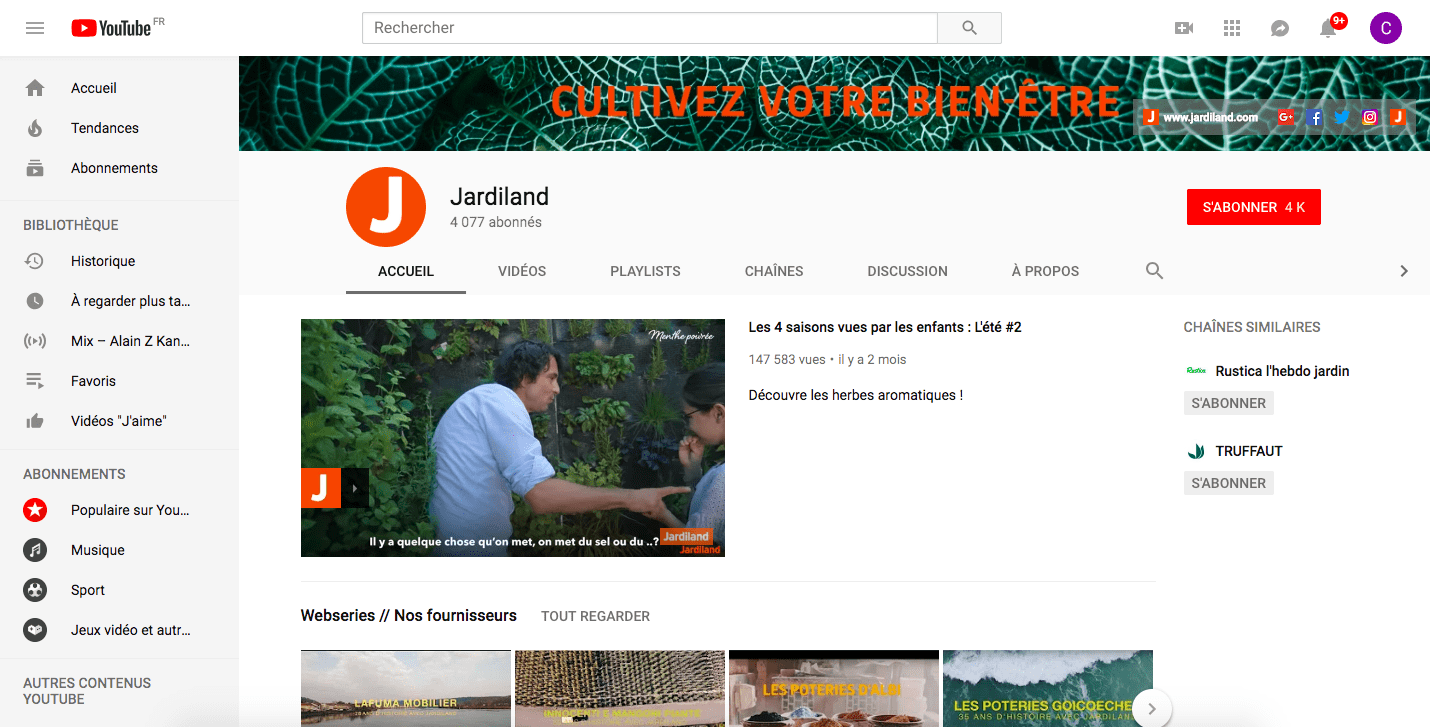Open the video title Les 4 saisons link
The height and width of the screenshot is (727, 1430).
click(x=885, y=327)
